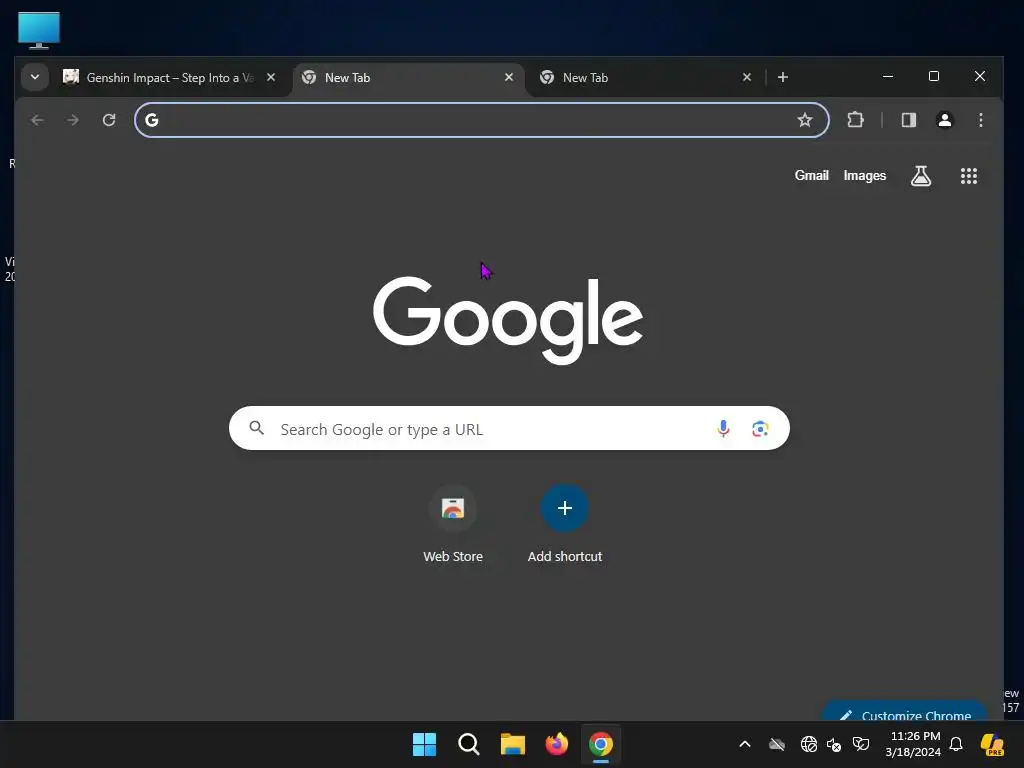Click the Chrome taskbar icon
The height and width of the screenshot is (768, 1024).
pos(601,744)
